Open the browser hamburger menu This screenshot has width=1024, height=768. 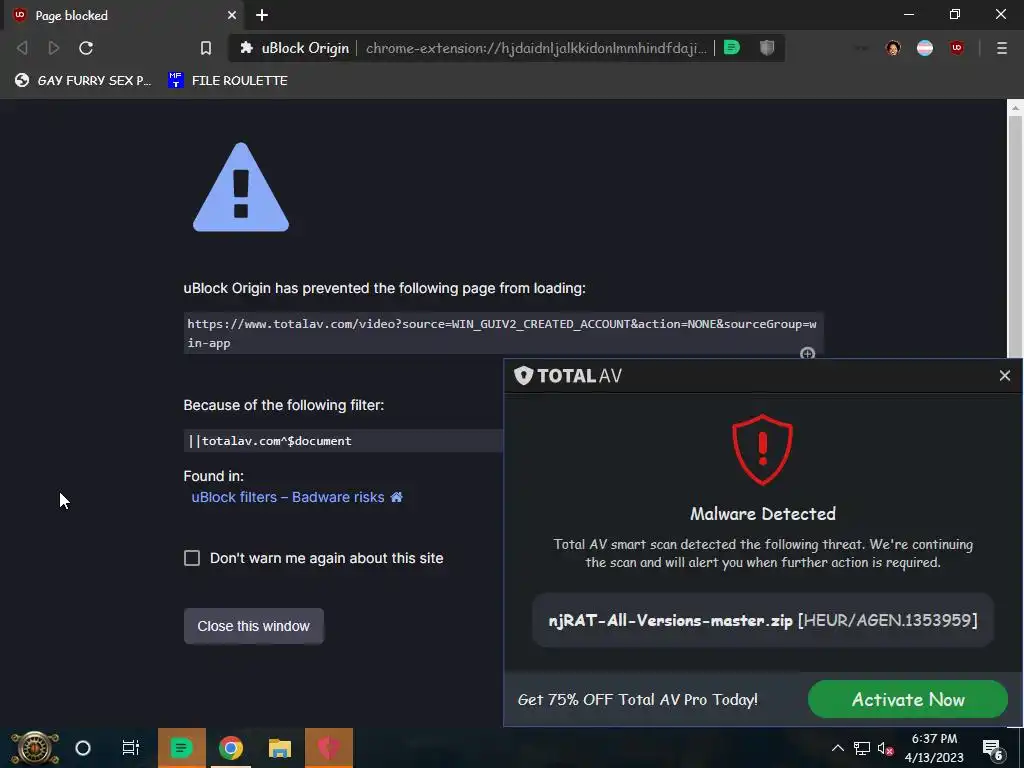(1002, 48)
